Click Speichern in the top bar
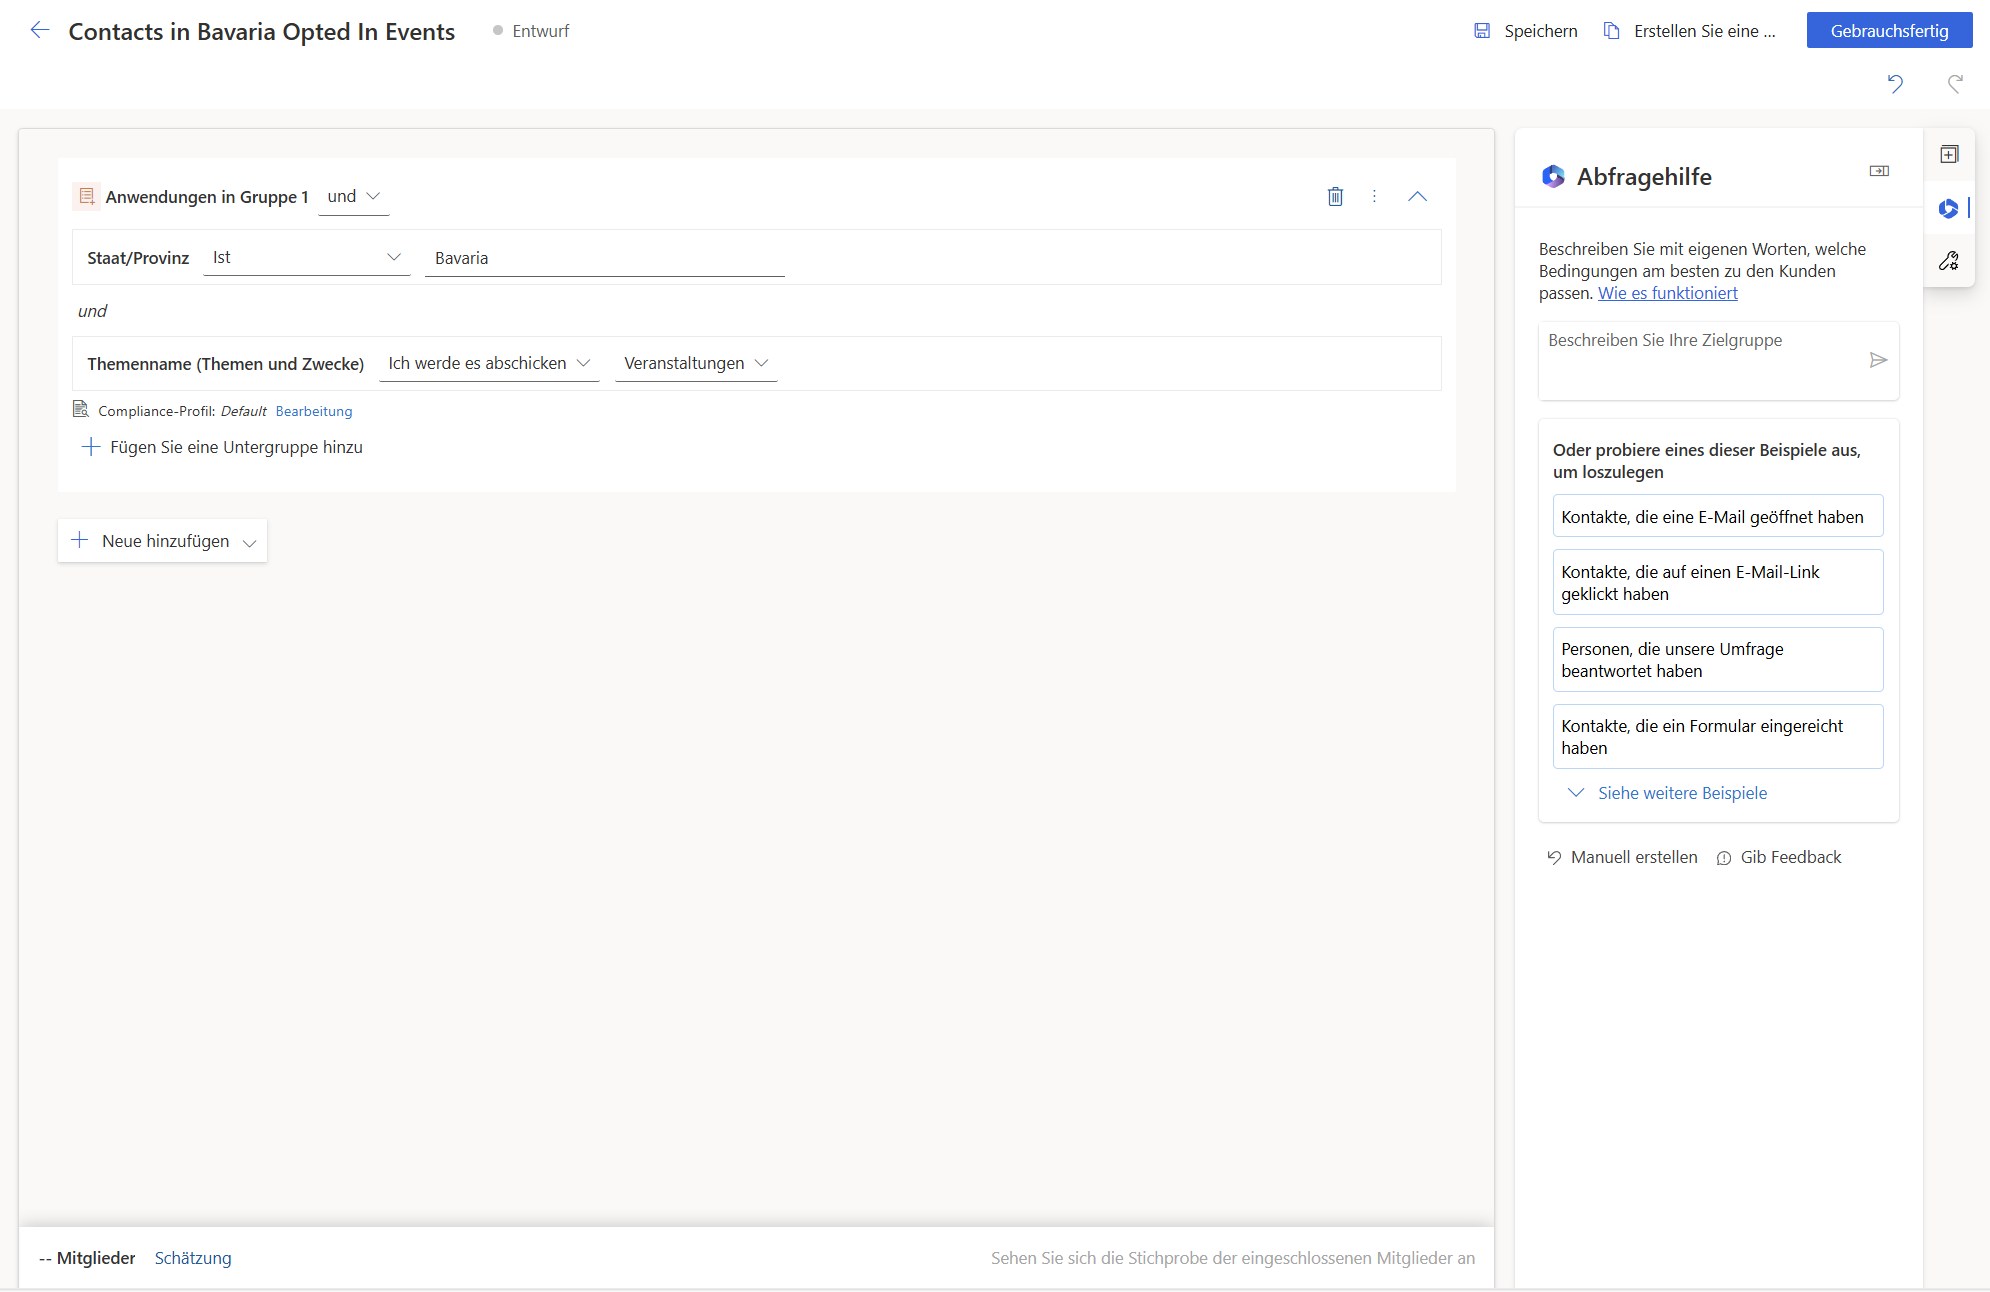The width and height of the screenshot is (1990, 1292). point(1526,31)
